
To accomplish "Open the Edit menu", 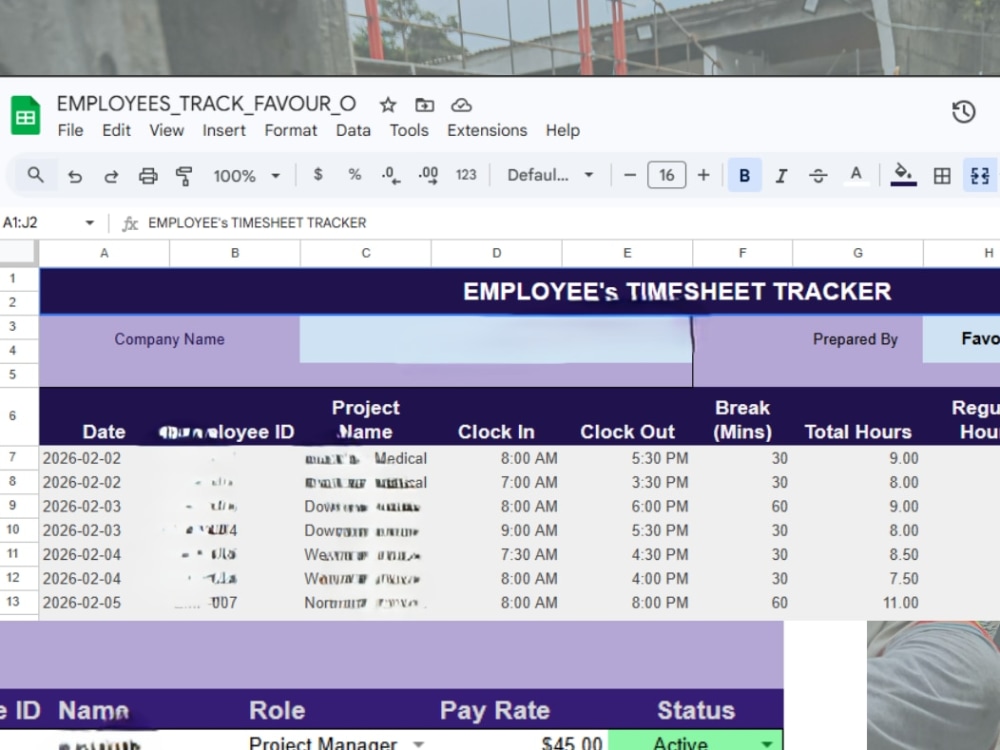I will click(x=116, y=130).
